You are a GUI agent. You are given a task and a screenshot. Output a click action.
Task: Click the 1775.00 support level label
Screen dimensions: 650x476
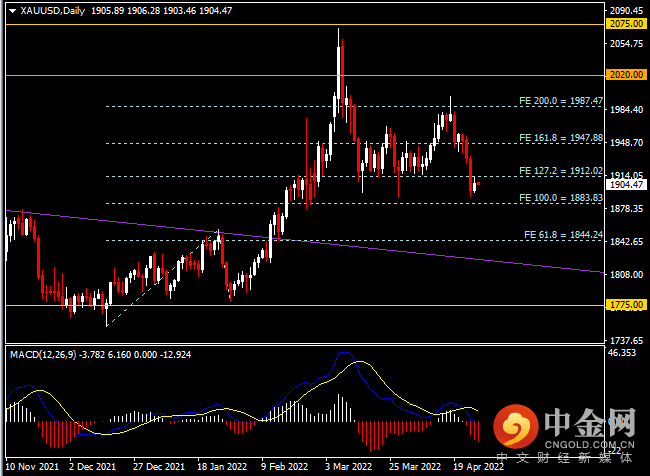(x=627, y=305)
